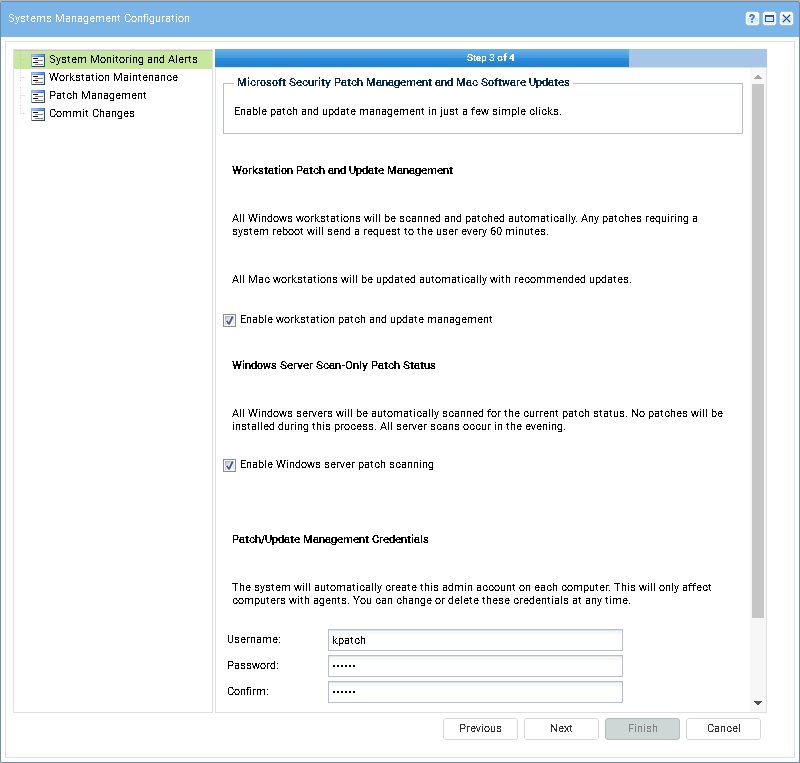Open the help question mark icon
The image size is (800, 763).
coord(752,19)
